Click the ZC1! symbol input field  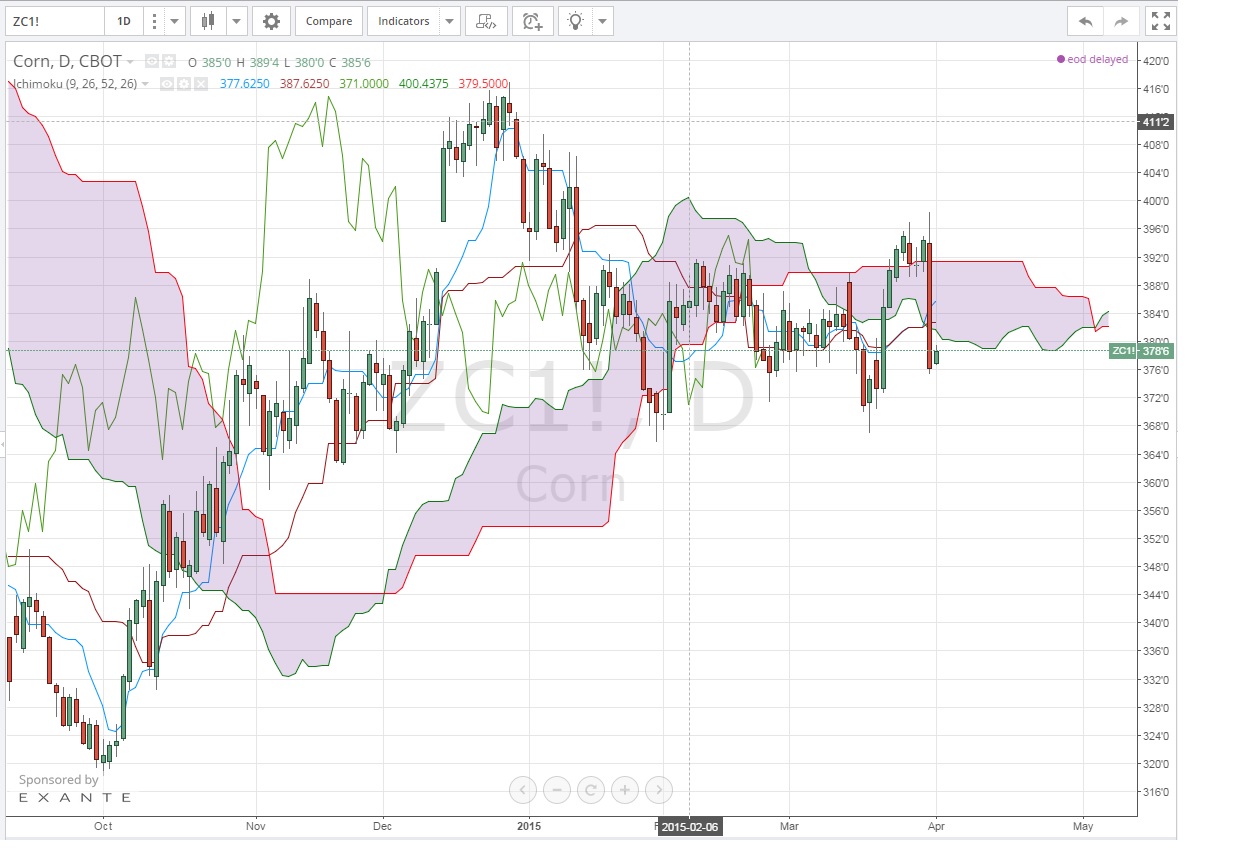coord(55,21)
